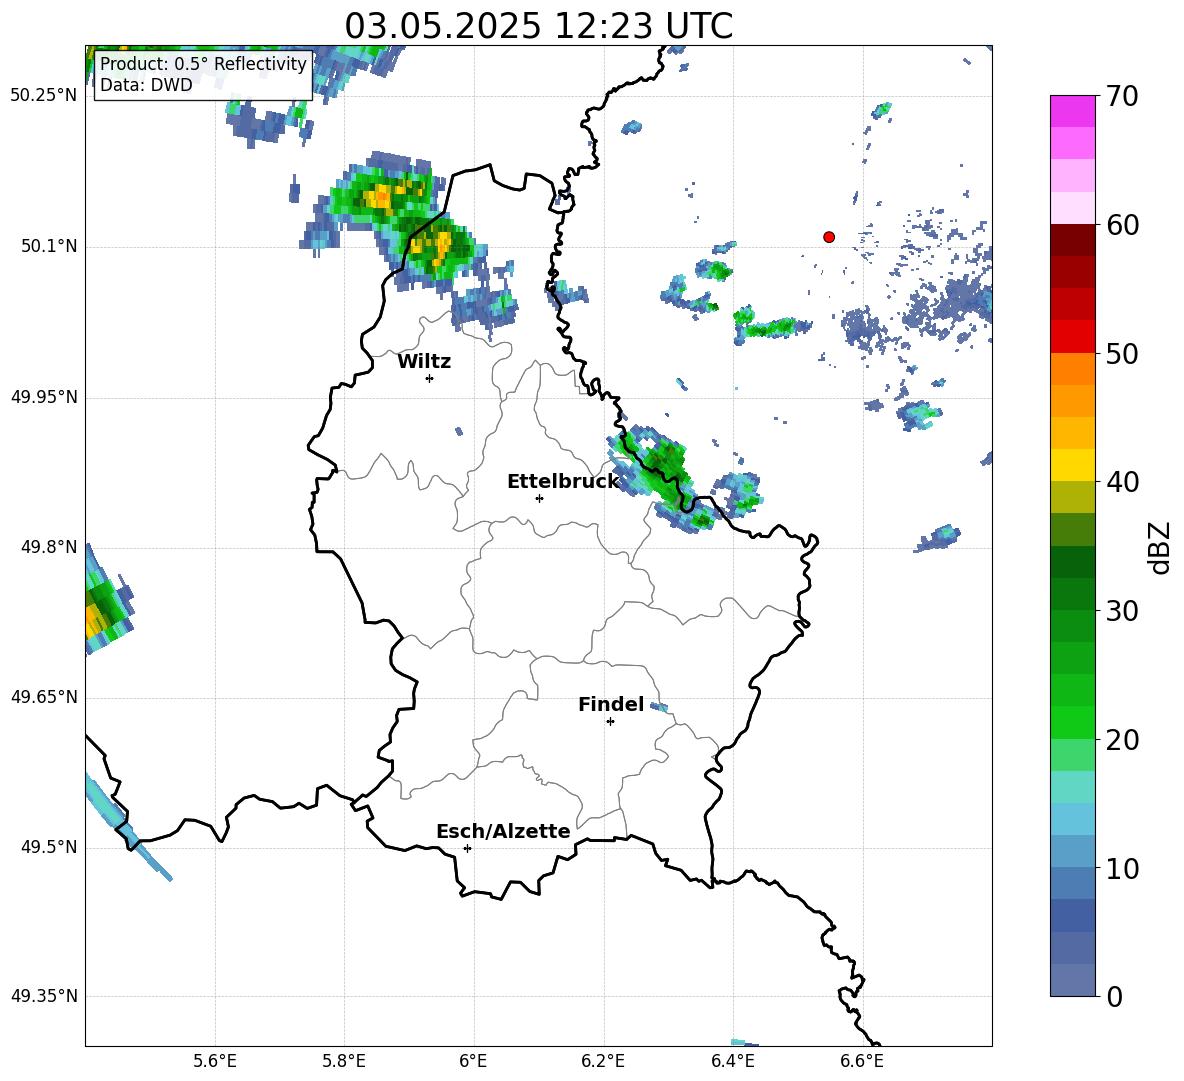
Task: Click the '6°E' longitude label
Action: pos(473,1061)
